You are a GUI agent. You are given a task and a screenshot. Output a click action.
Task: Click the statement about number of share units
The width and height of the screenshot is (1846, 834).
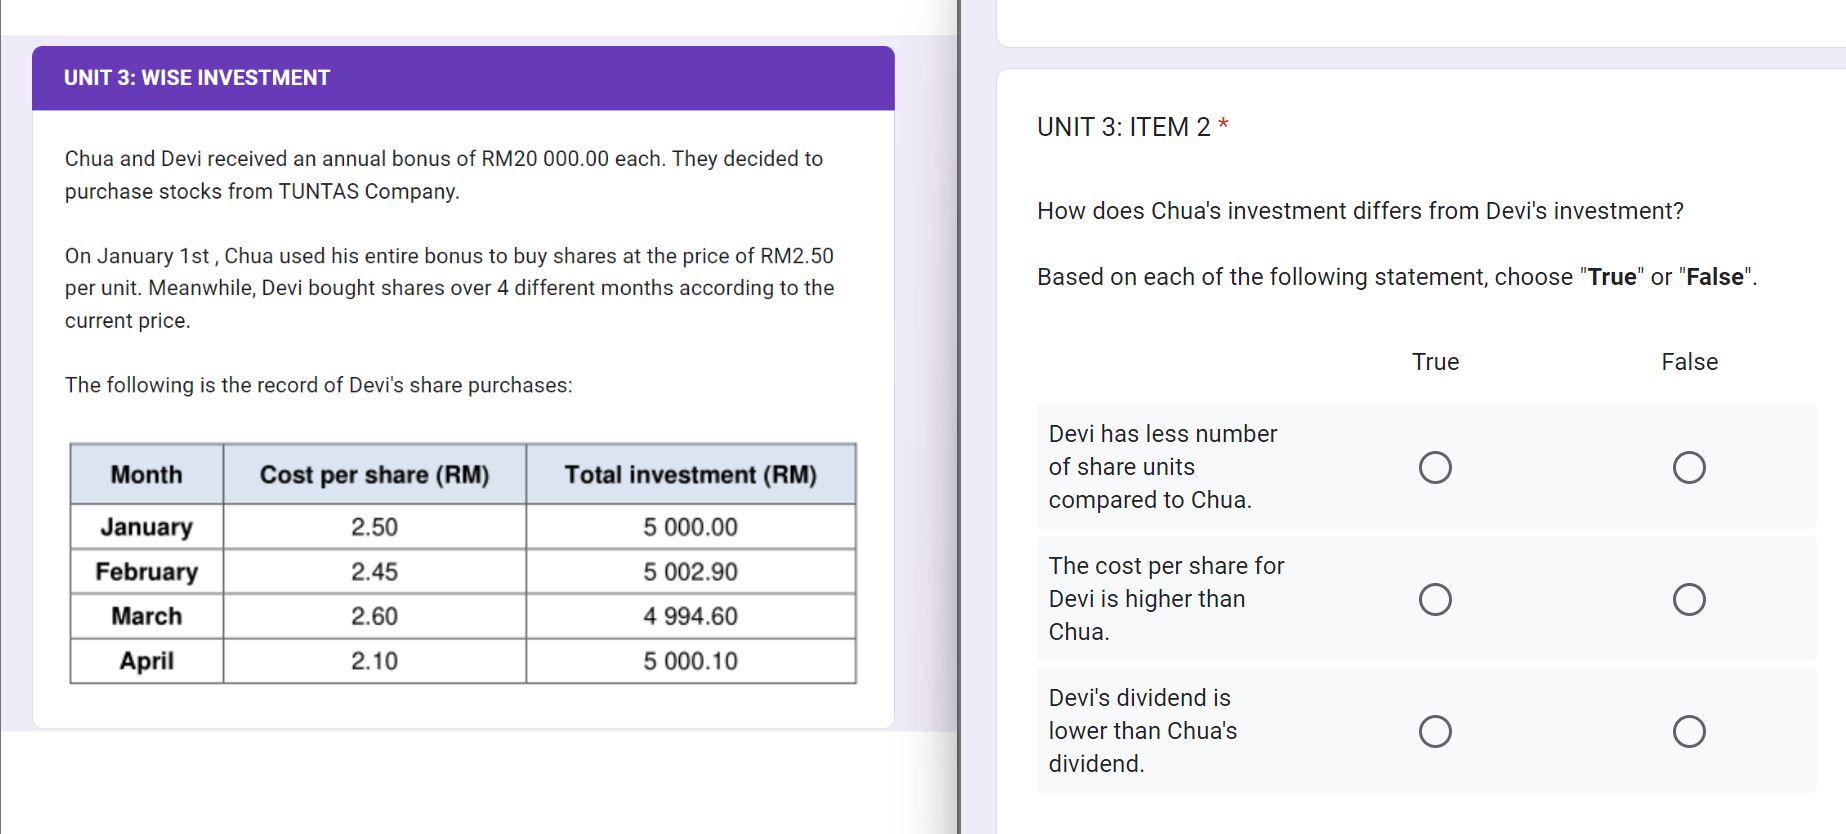(1163, 467)
